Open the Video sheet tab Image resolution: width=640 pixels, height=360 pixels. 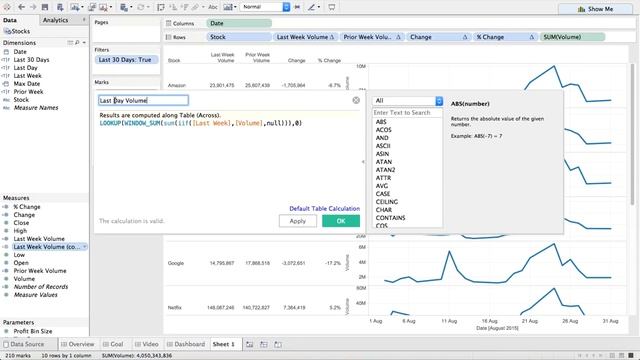click(147, 344)
